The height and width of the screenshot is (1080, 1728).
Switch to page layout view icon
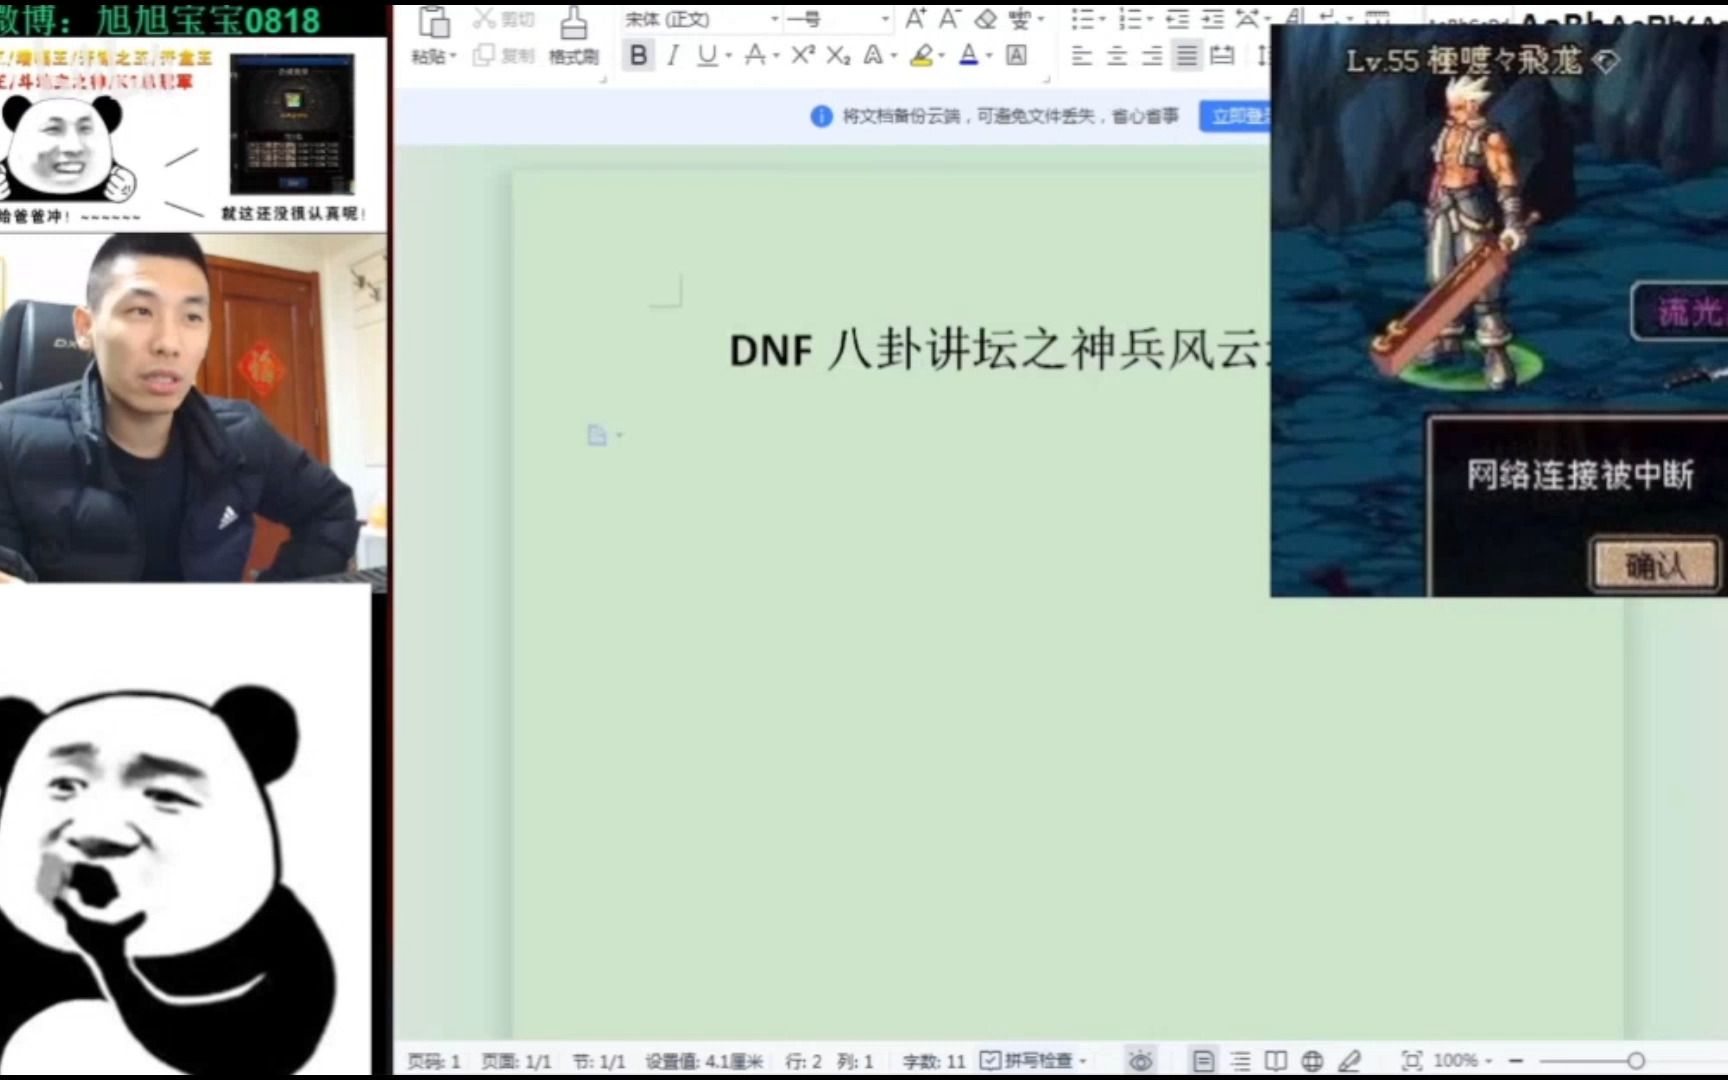click(x=1203, y=1061)
